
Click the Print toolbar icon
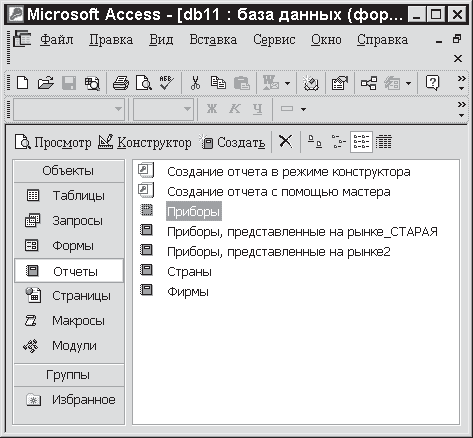[x=121, y=83]
